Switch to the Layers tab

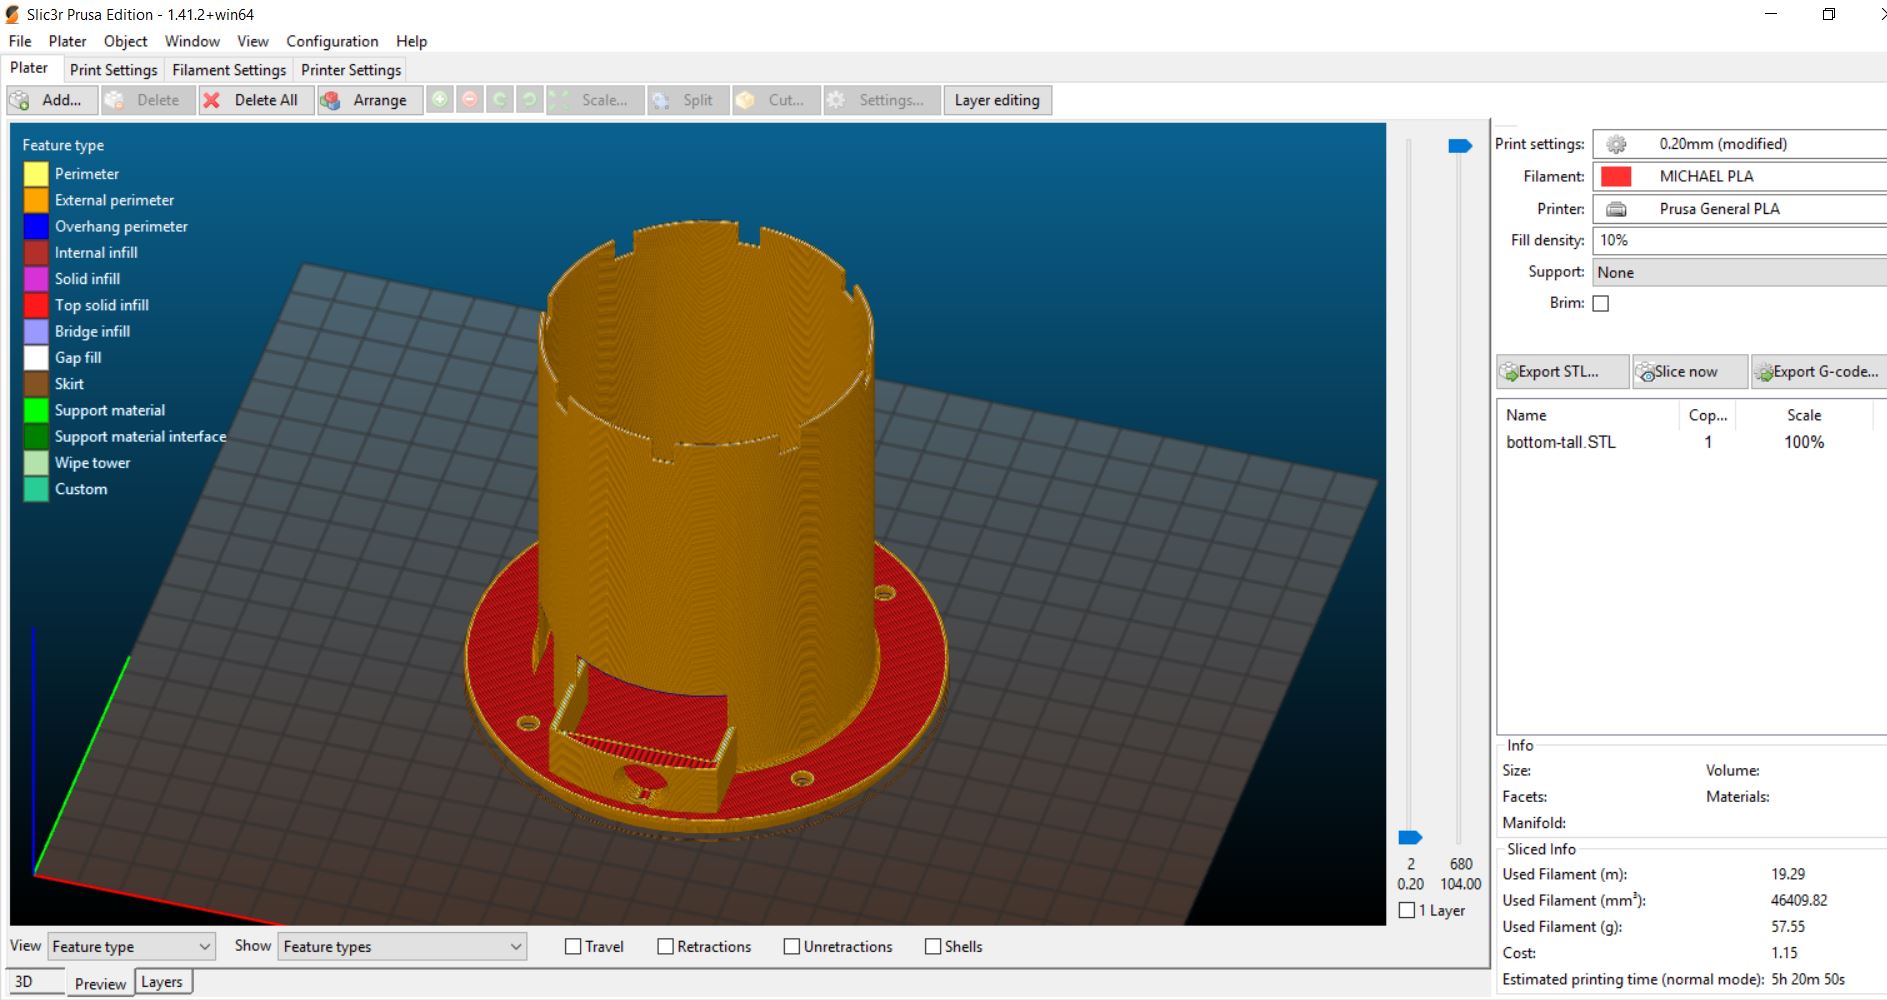[x=161, y=982]
